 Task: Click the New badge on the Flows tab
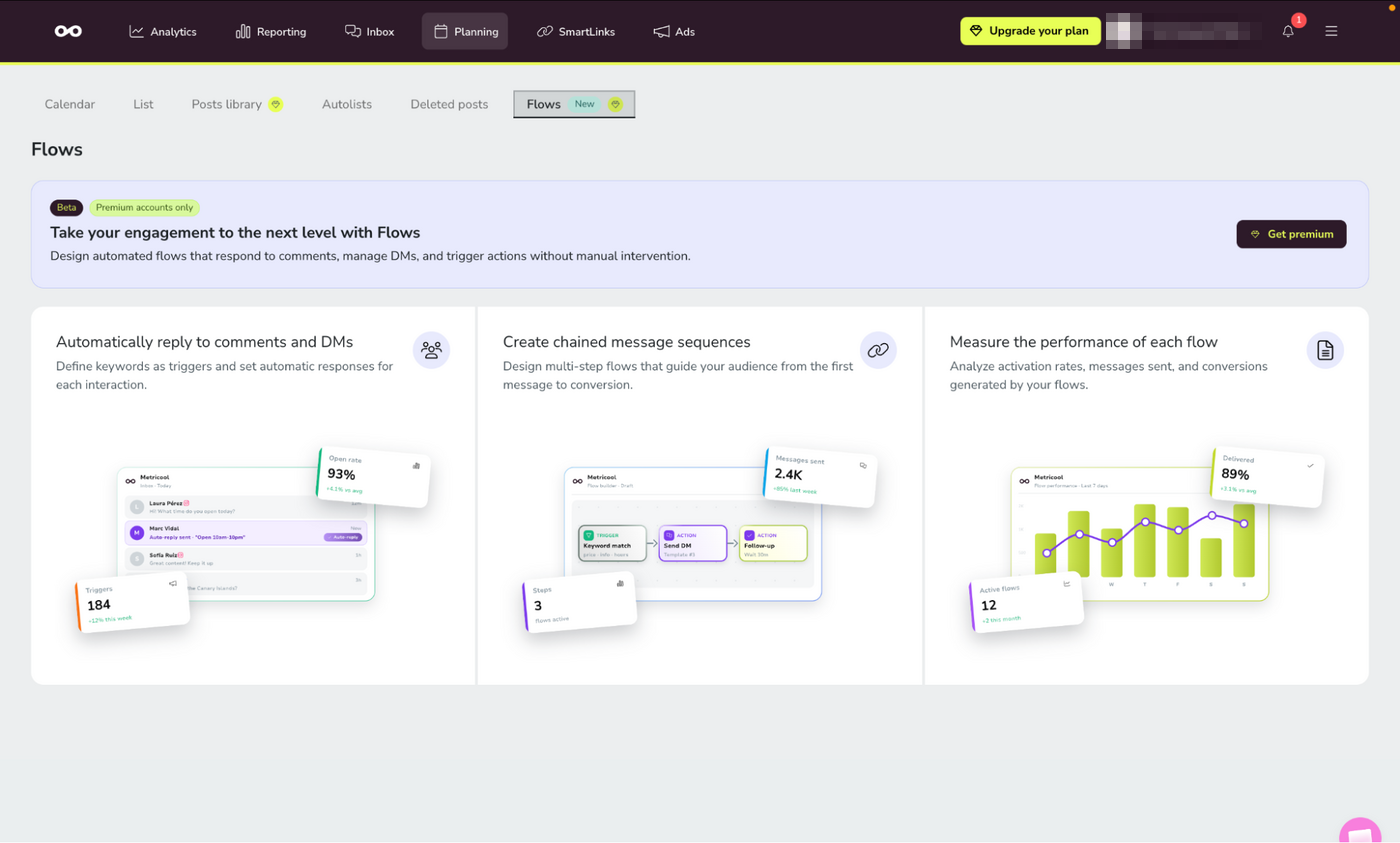[584, 104]
